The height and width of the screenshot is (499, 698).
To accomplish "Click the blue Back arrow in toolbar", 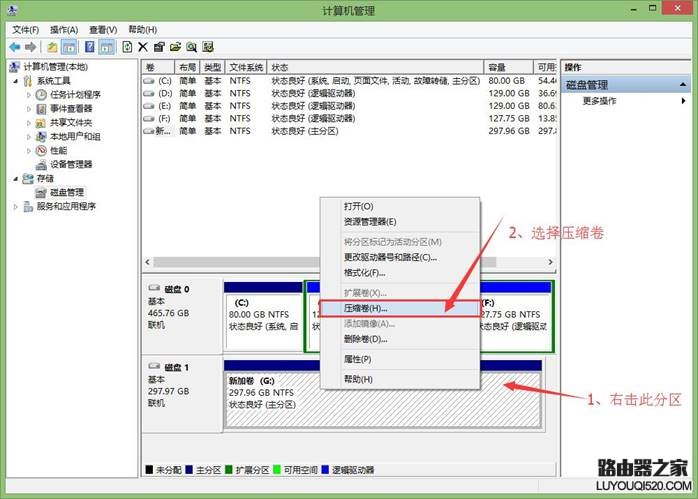I will (15, 47).
